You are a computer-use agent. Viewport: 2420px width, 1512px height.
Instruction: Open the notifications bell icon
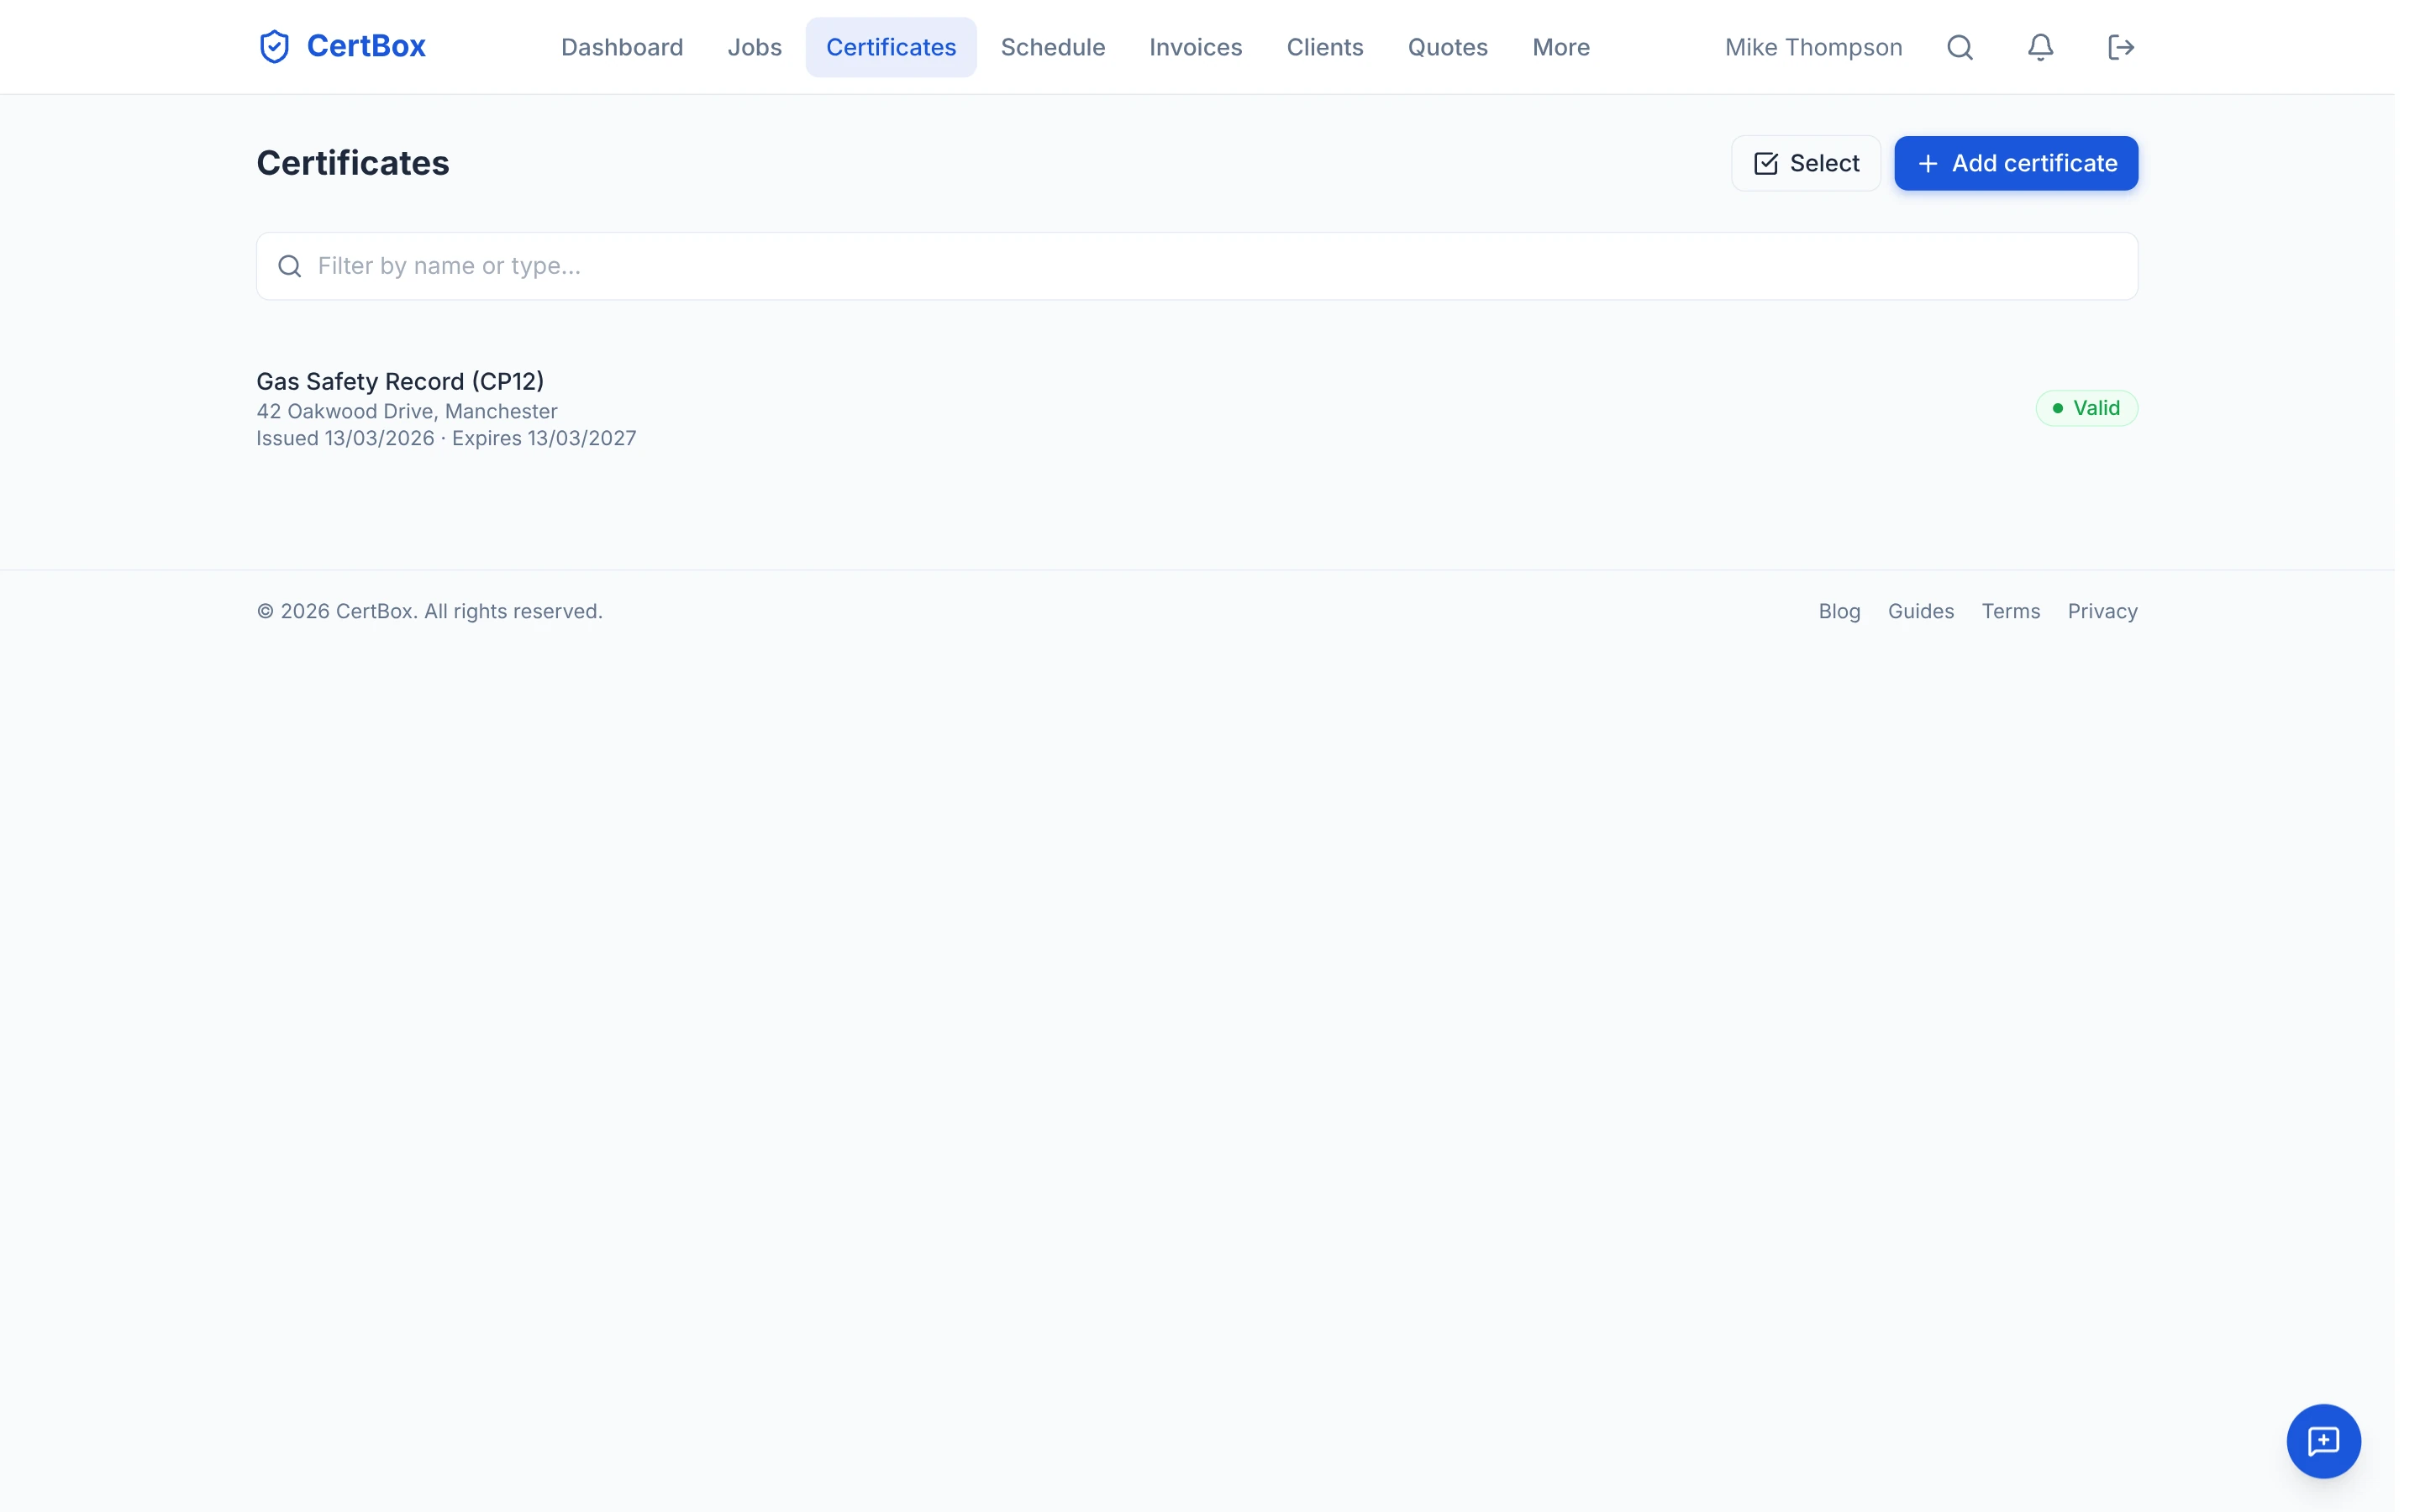click(x=2040, y=47)
